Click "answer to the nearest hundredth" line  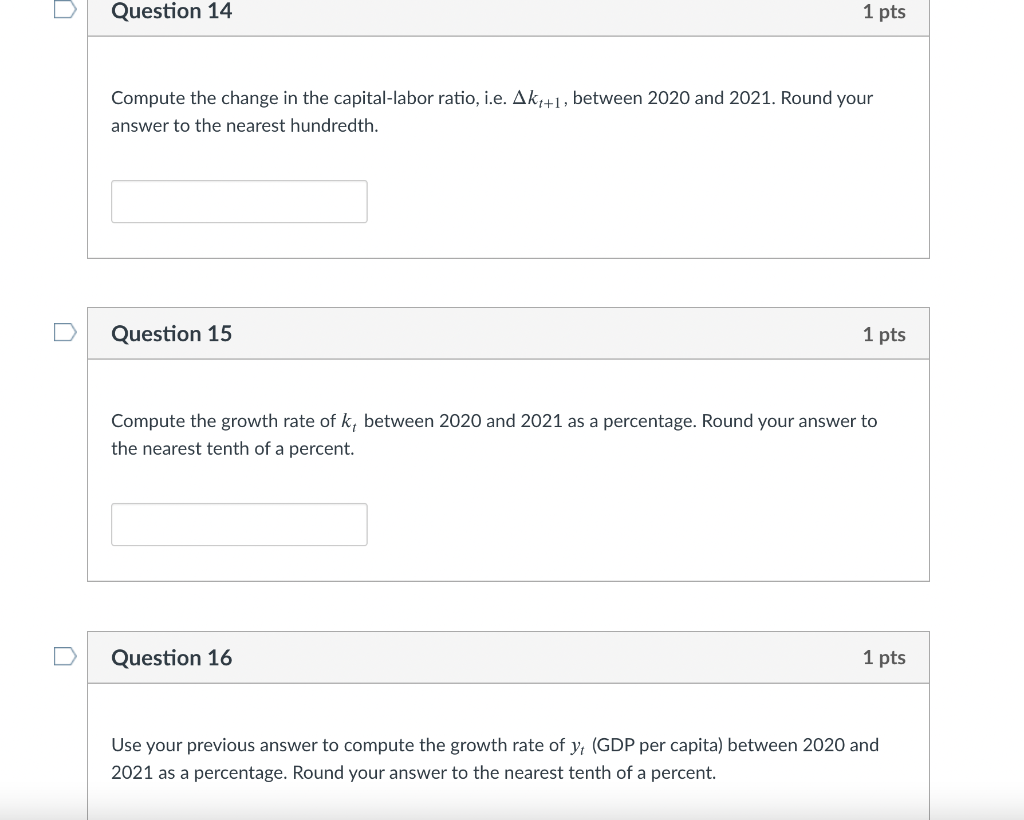coord(245,125)
